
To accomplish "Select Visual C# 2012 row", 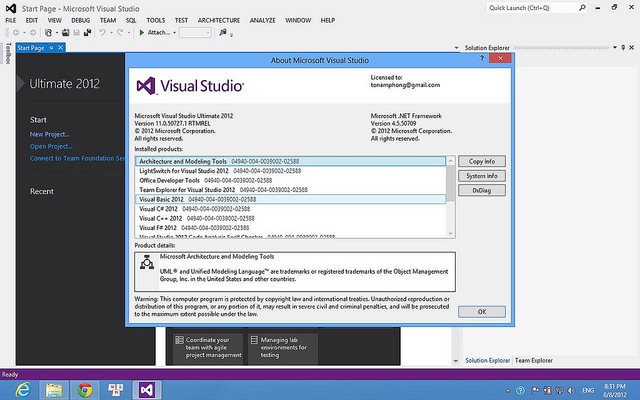I will pyautogui.click(x=291, y=209).
